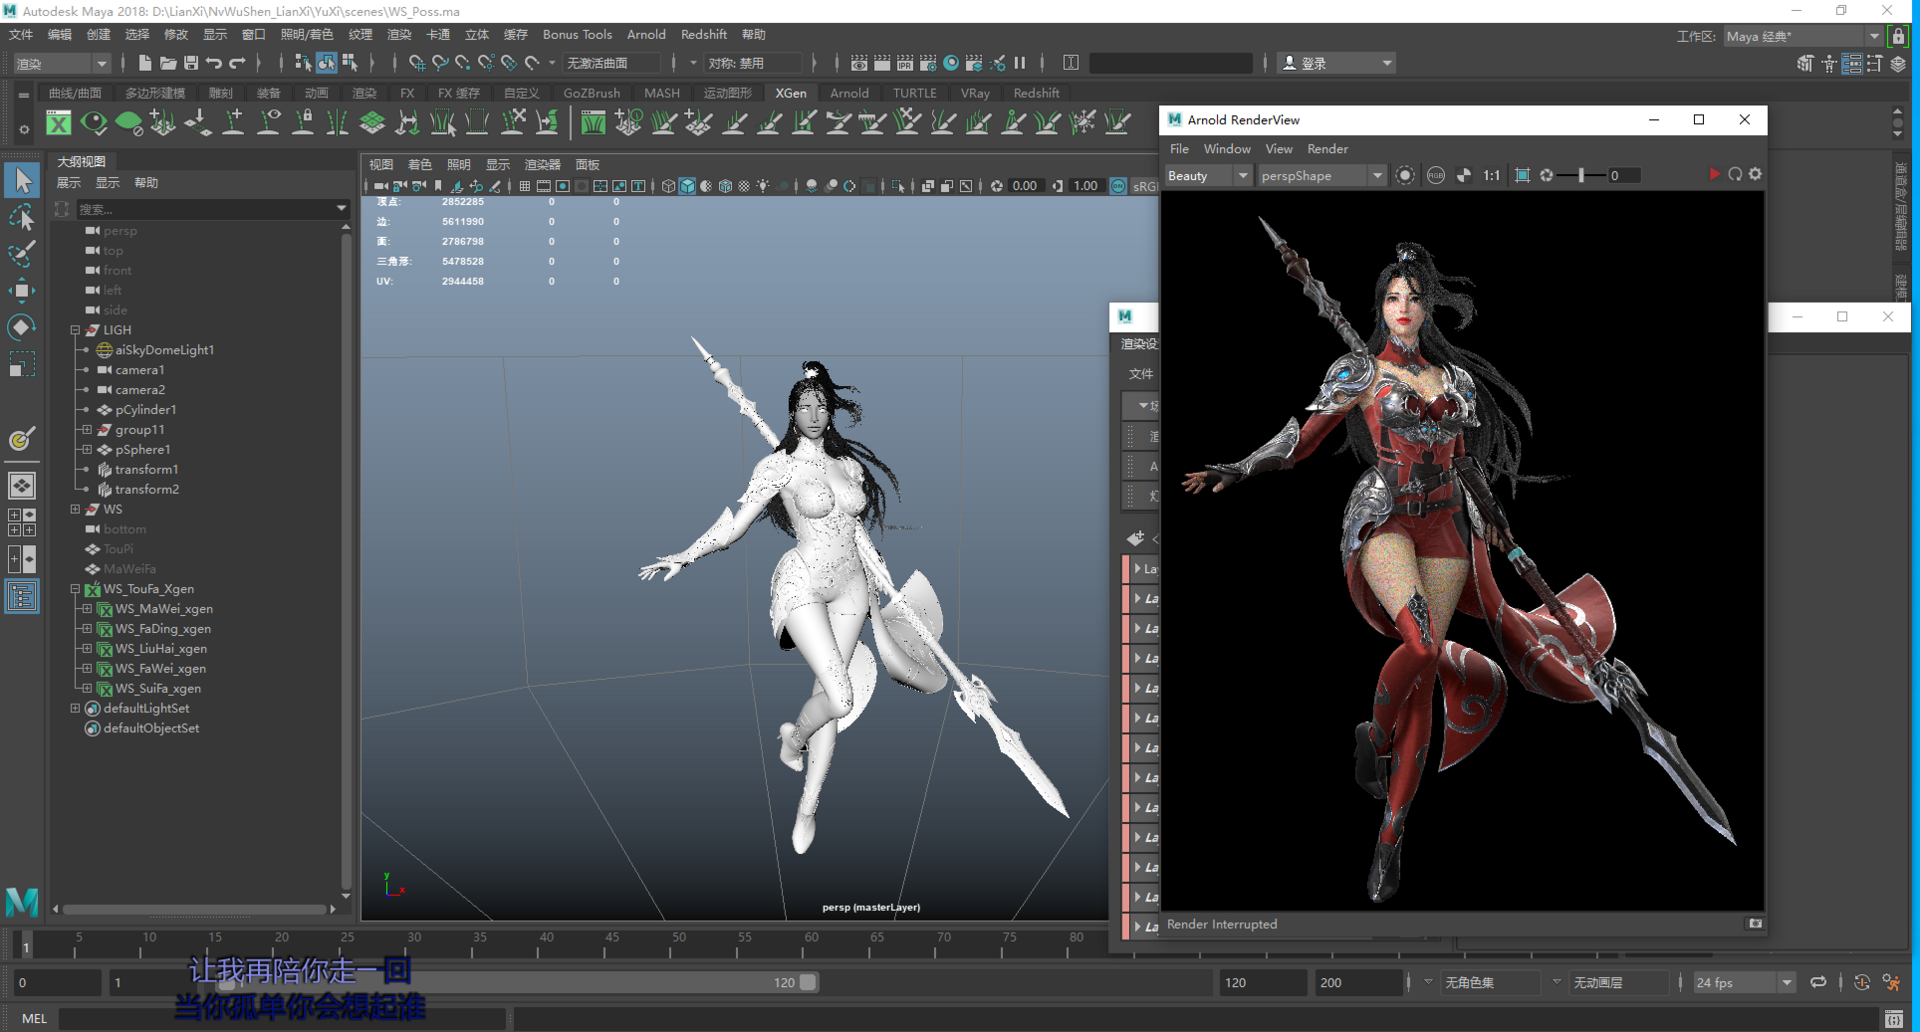Image resolution: width=1920 pixels, height=1032 pixels.
Task: Open the workspace Maya dropdown
Action: (1803, 36)
